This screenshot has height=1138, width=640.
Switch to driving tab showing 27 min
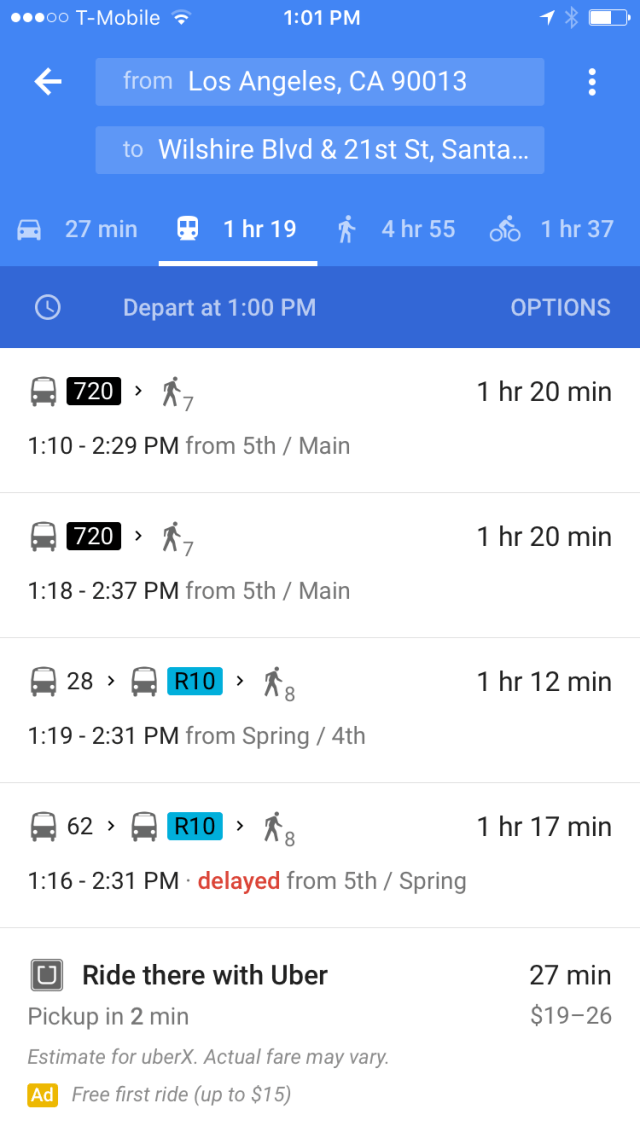(x=79, y=230)
